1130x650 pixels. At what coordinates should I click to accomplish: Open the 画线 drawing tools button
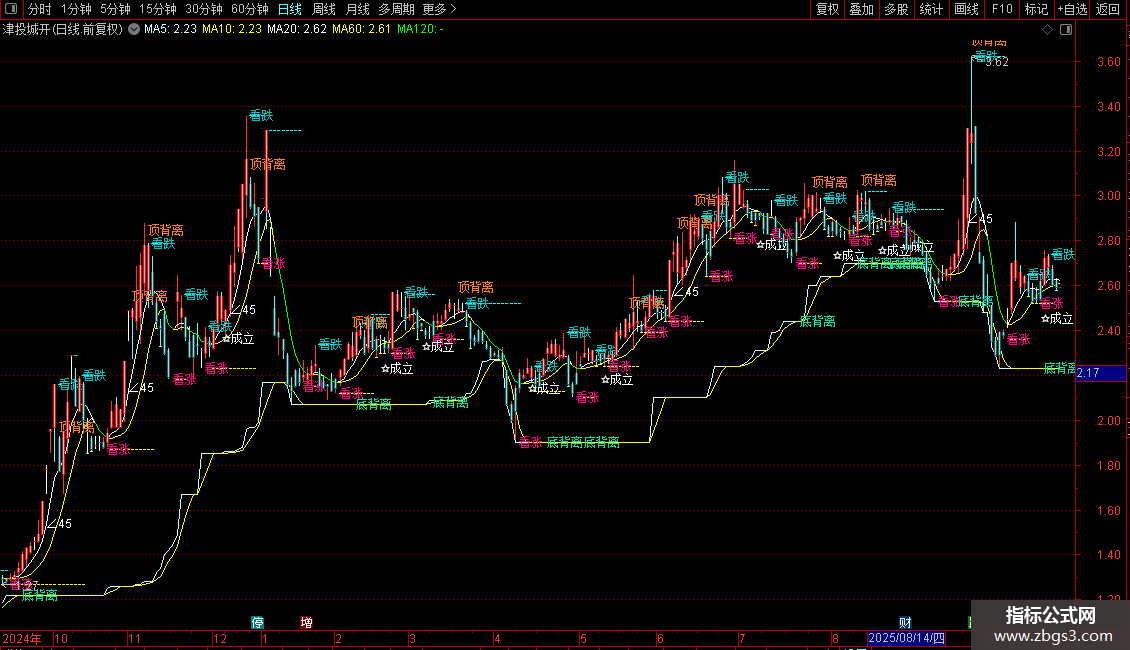[x=966, y=9]
